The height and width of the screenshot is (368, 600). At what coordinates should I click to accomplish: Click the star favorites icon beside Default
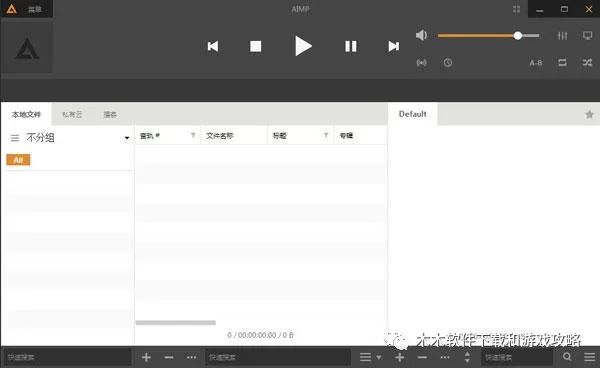pyautogui.click(x=589, y=114)
